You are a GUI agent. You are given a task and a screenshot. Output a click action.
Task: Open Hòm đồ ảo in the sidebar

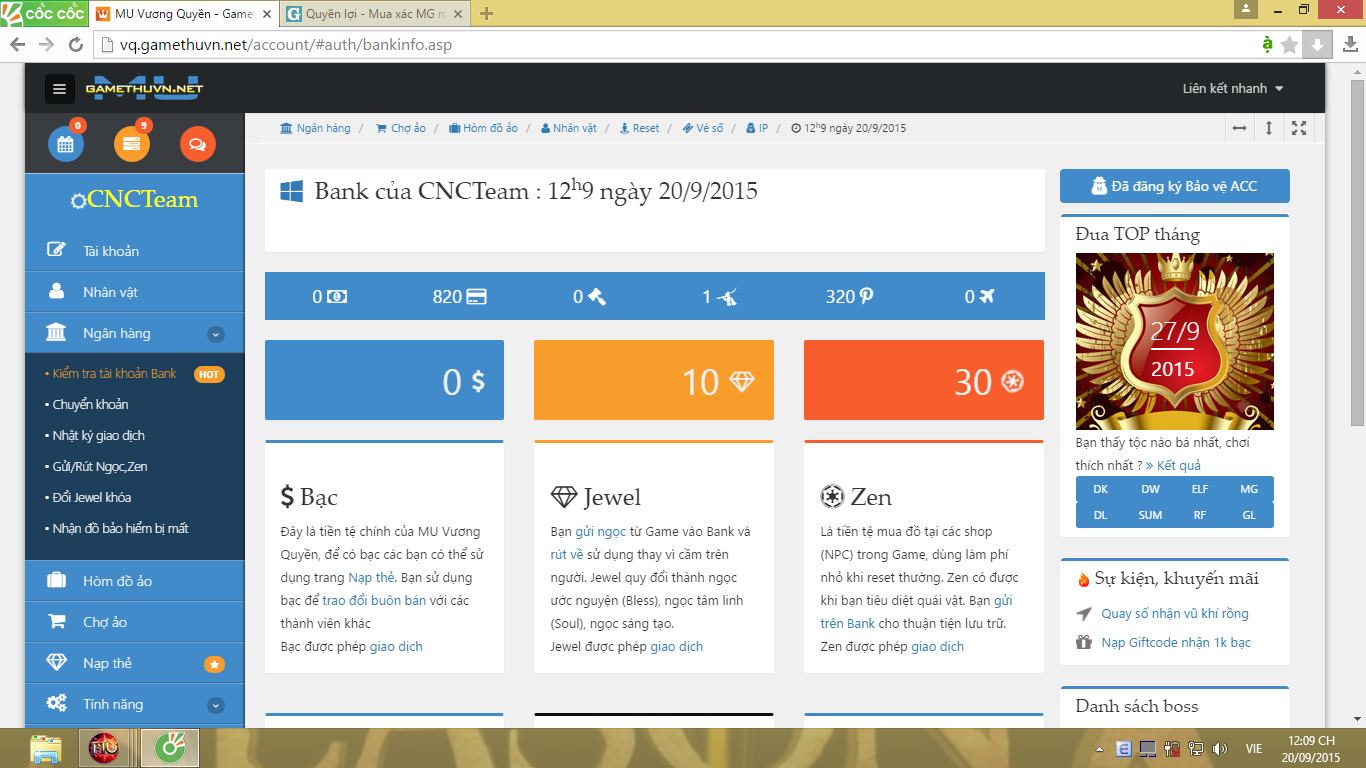[x=134, y=581]
